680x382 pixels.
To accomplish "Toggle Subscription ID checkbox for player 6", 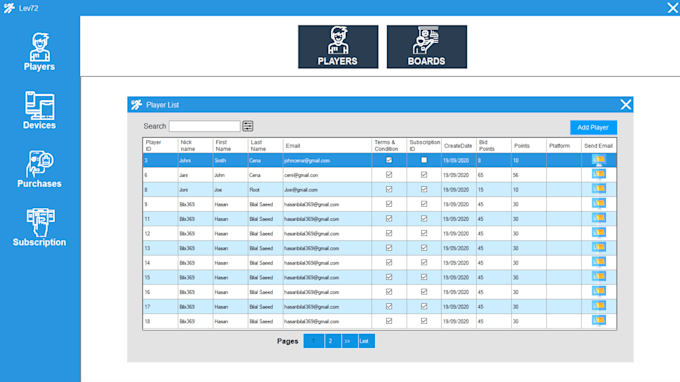I will 424,175.
